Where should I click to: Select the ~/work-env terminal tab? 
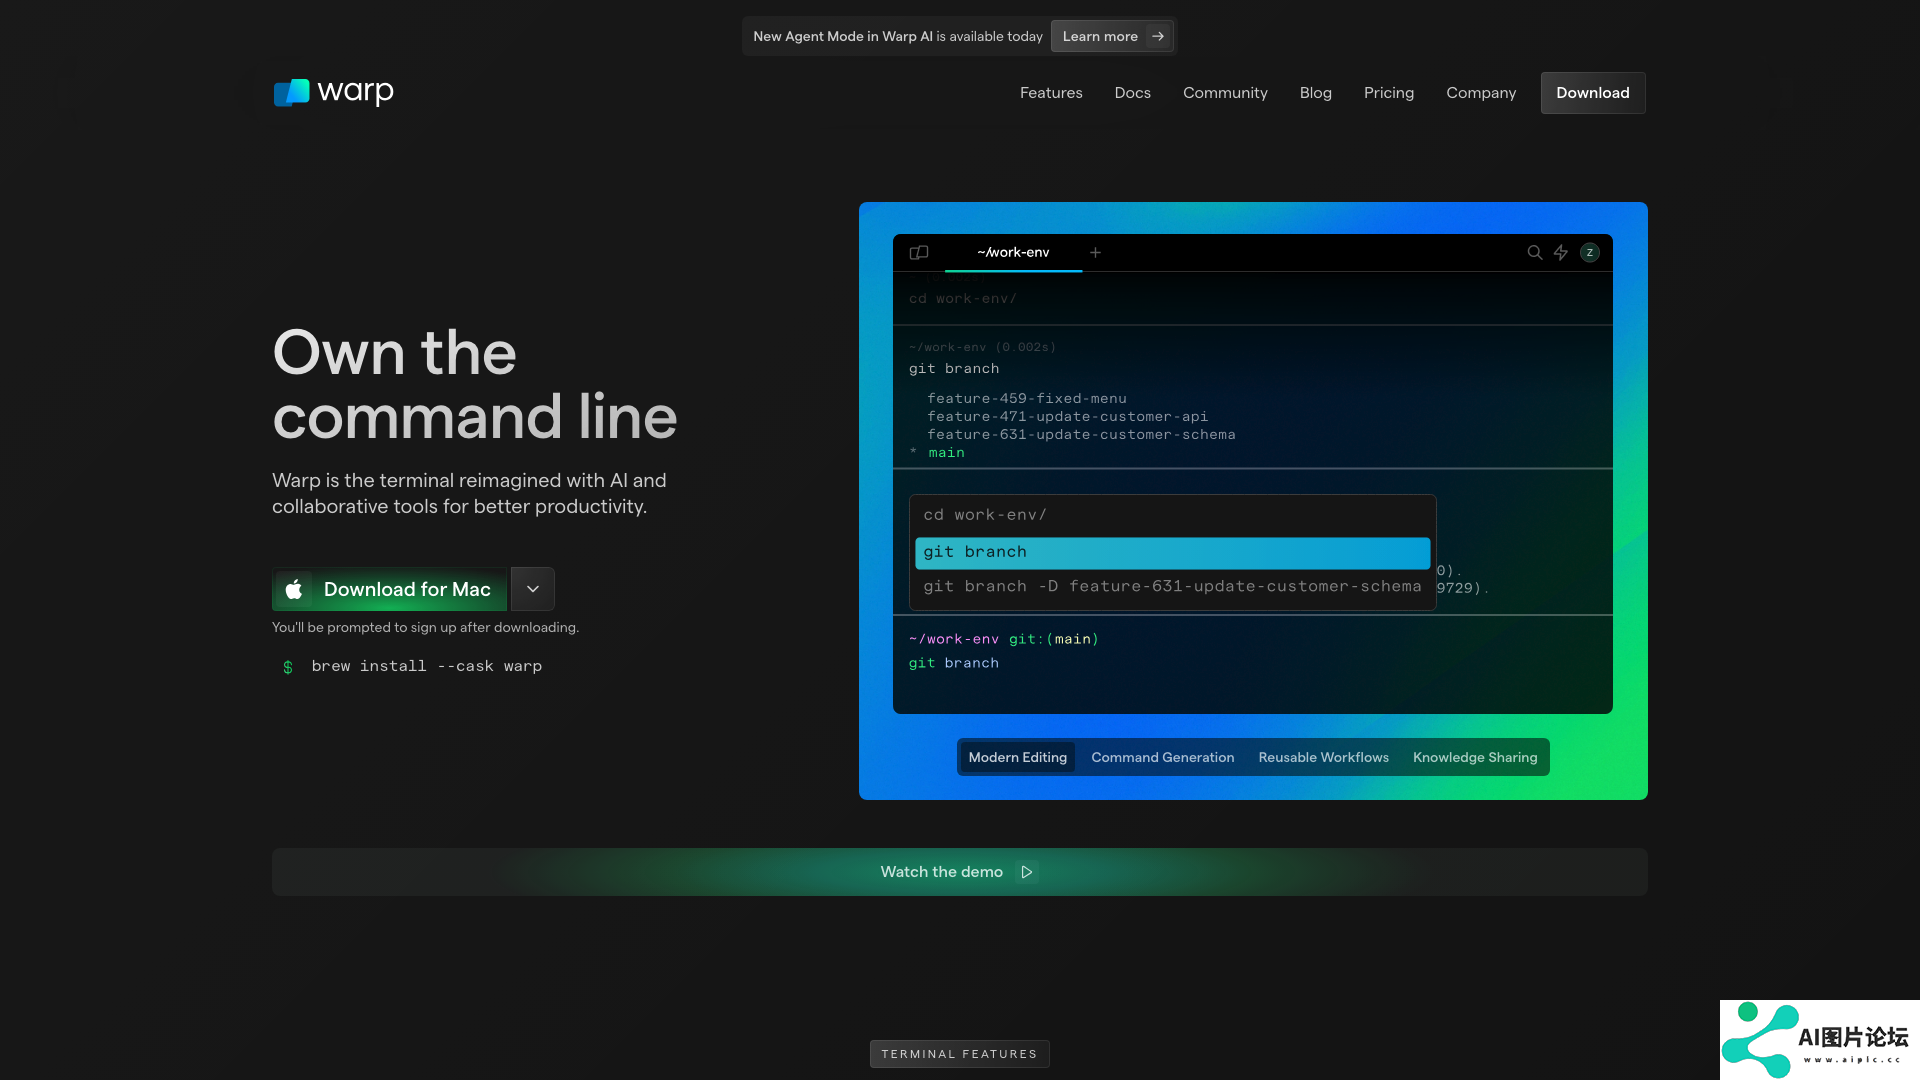tap(1013, 253)
